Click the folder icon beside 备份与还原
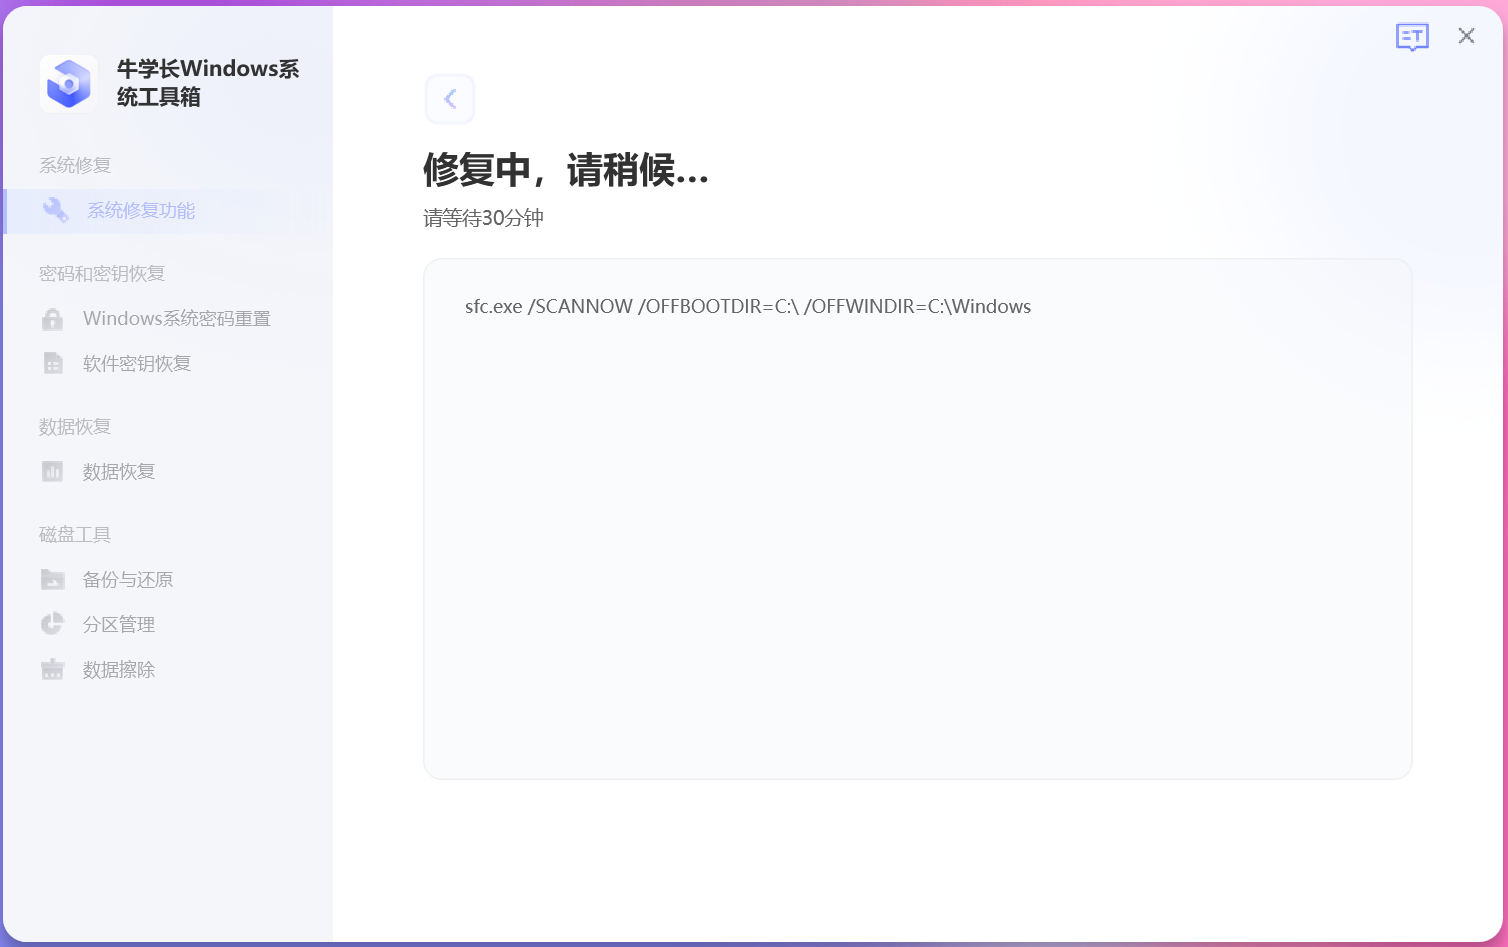This screenshot has height=947, width=1508. [53, 579]
